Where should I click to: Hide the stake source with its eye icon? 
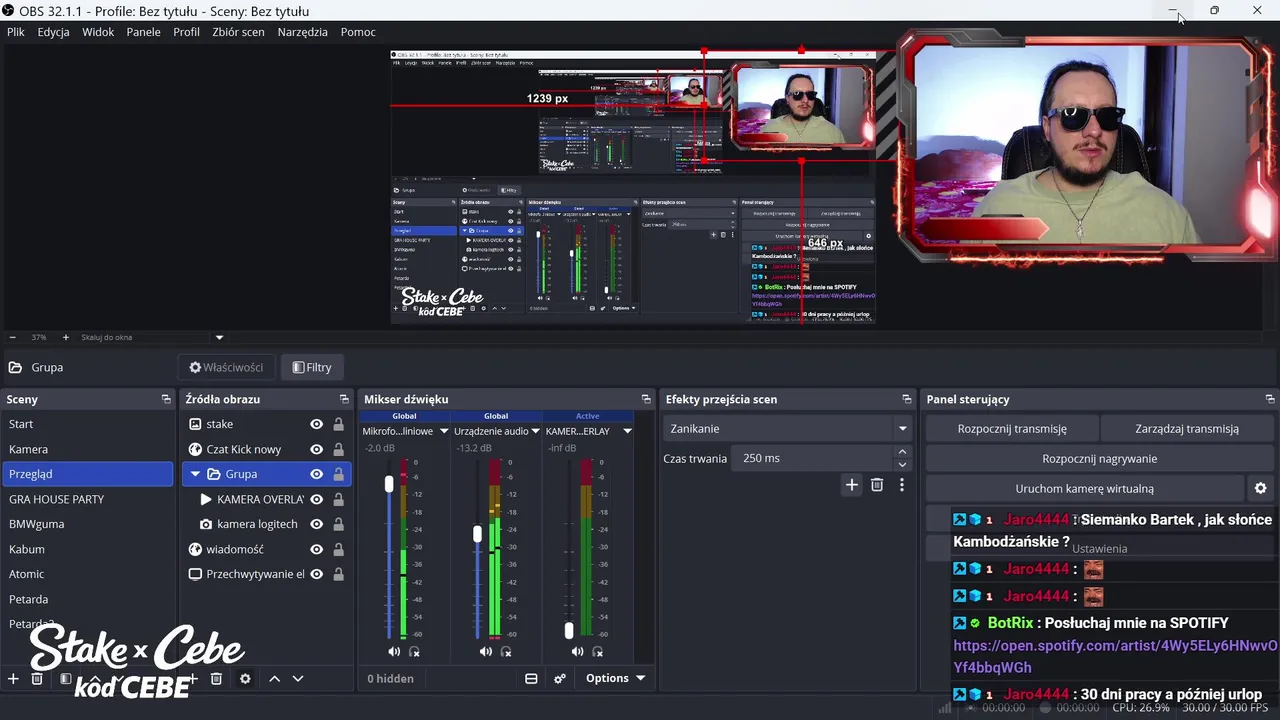click(316, 424)
